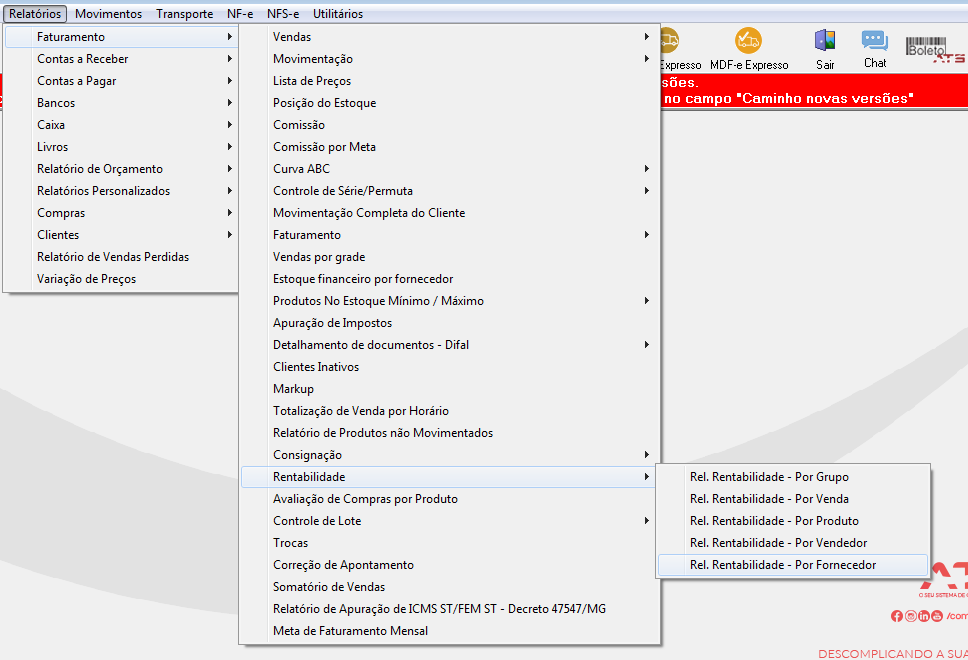Open the NFS-e menu
968x660 pixels.
[x=283, y=14]
